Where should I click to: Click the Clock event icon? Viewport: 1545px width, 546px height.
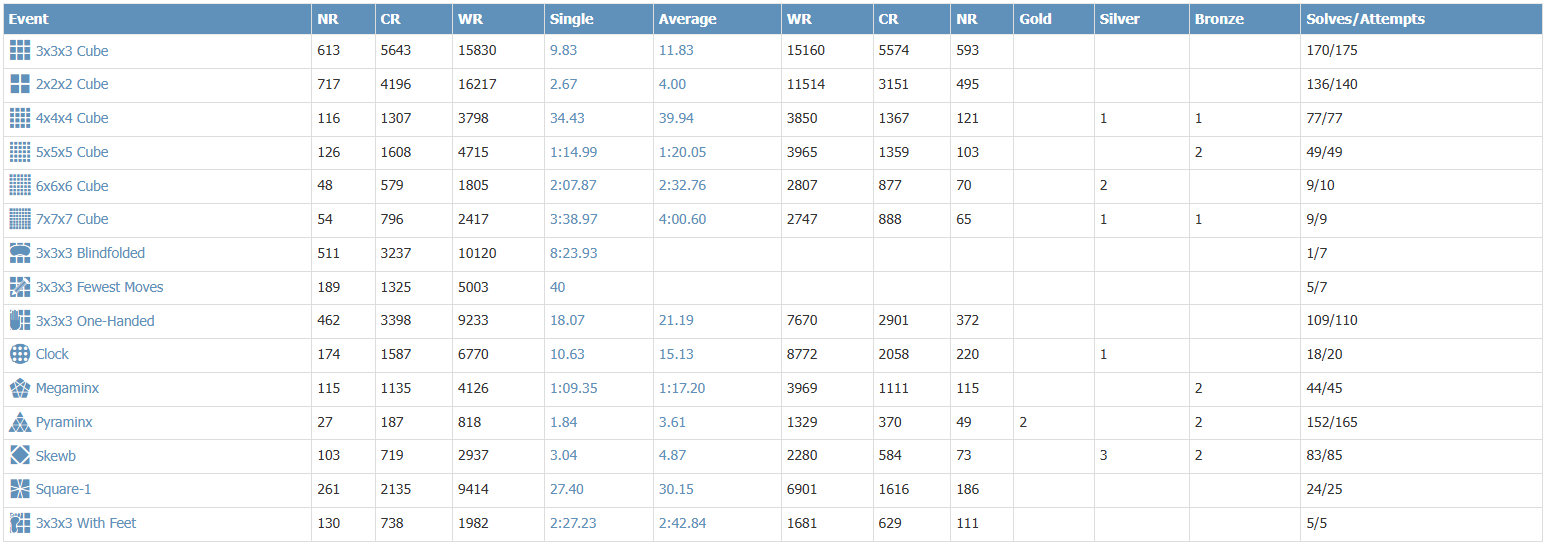(x=20, y=354)
